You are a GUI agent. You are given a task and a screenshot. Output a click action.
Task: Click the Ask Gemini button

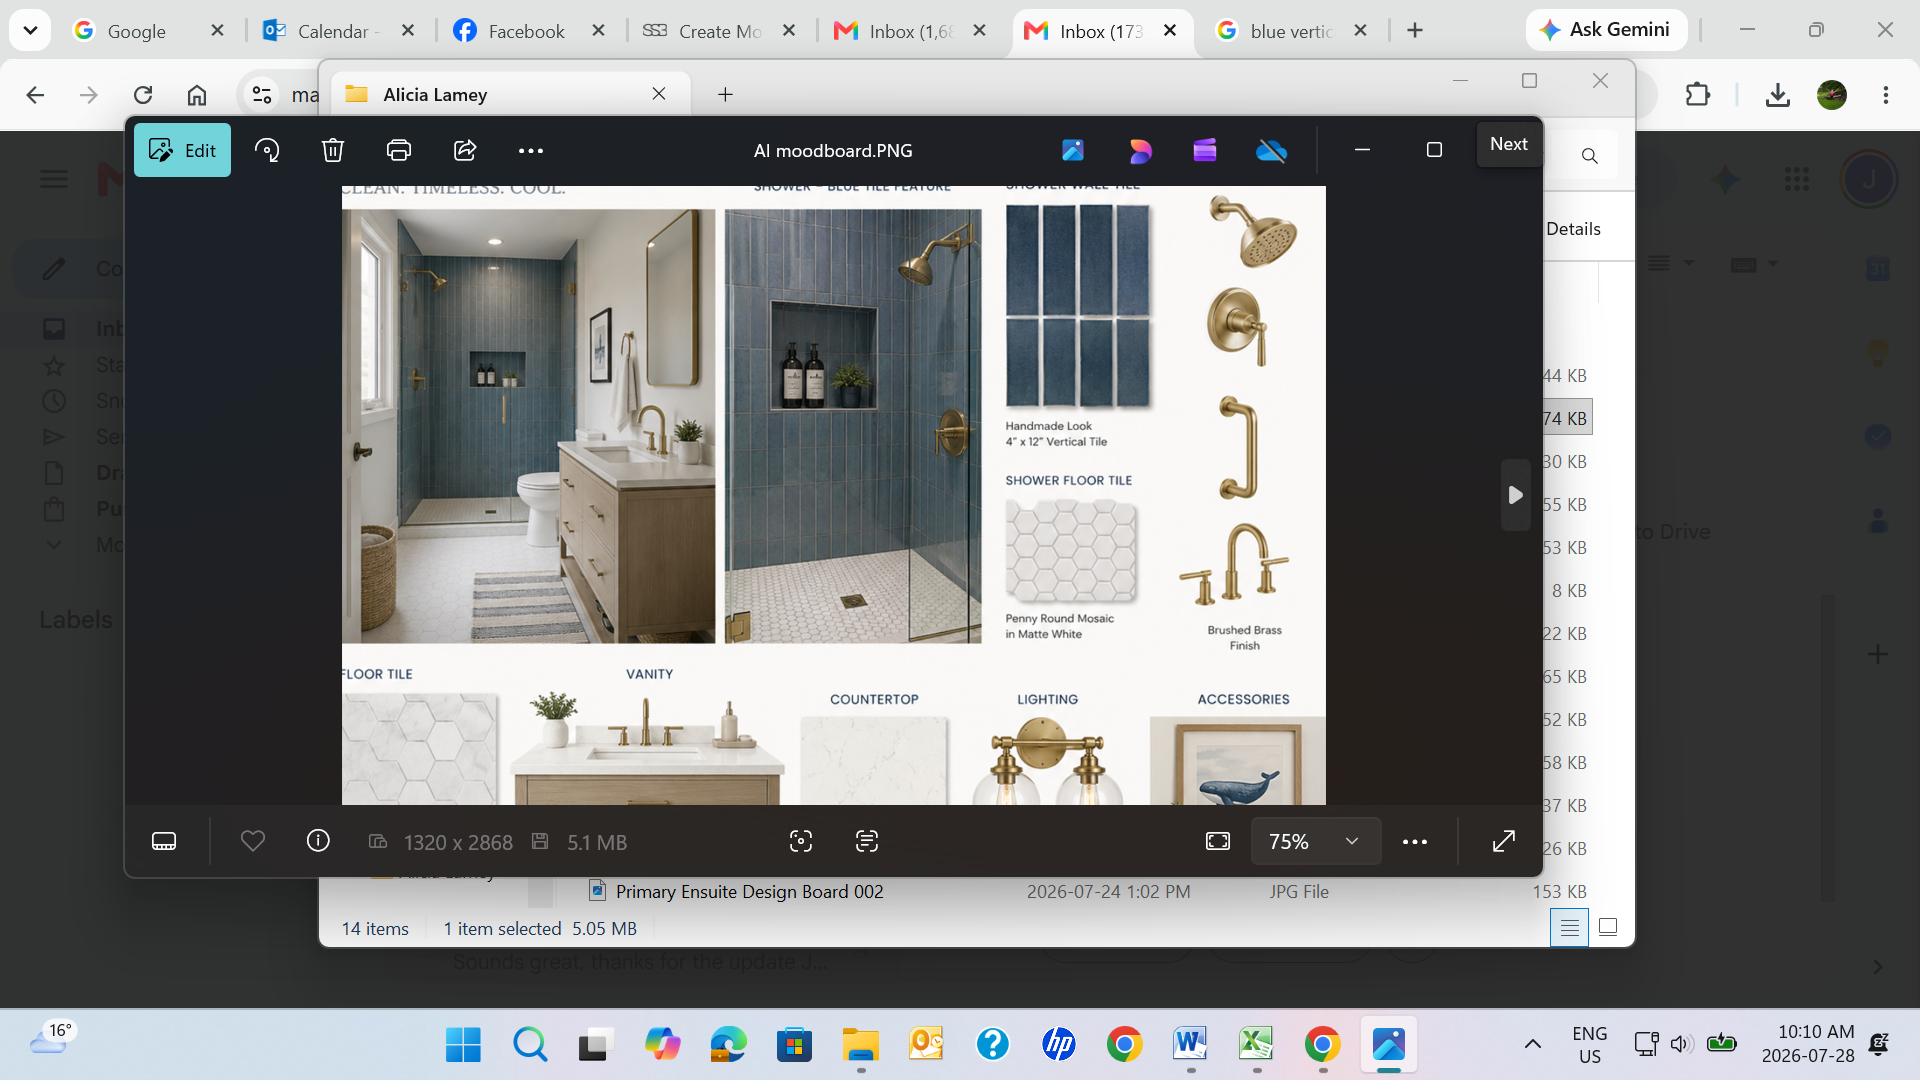click(x=1606, y=30)
